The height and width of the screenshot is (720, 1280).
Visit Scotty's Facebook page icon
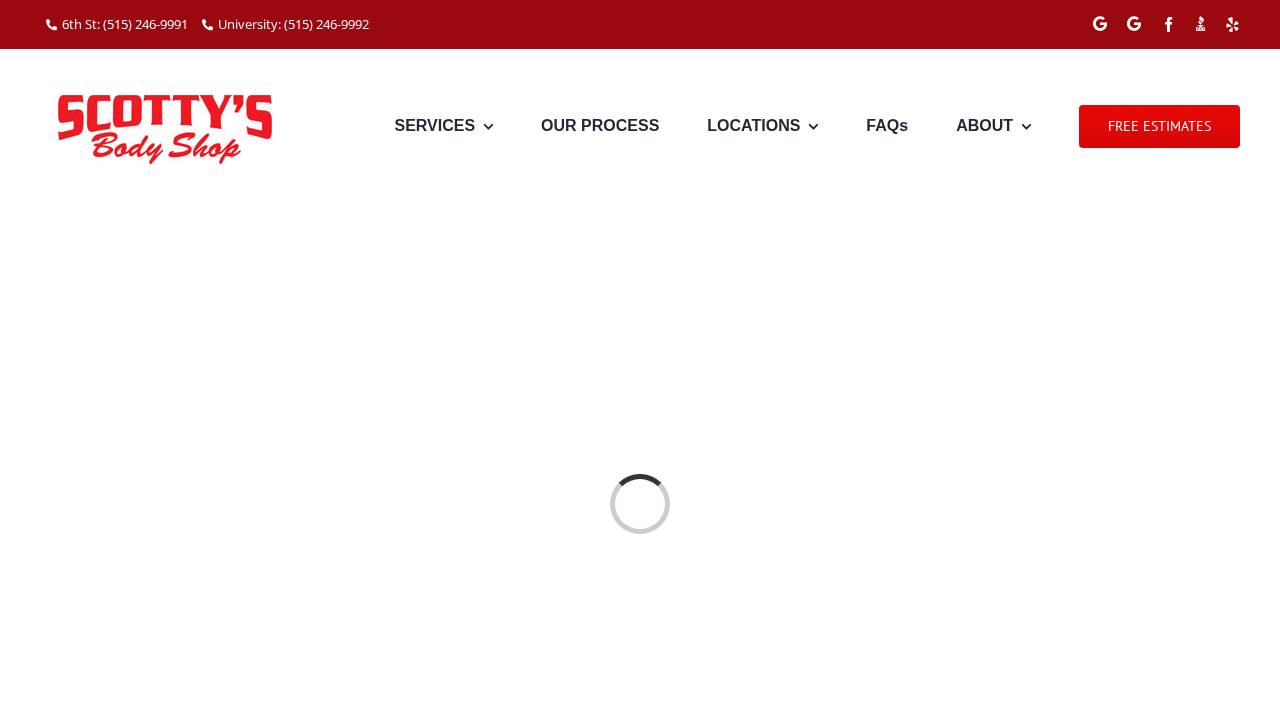[1168, 24]
